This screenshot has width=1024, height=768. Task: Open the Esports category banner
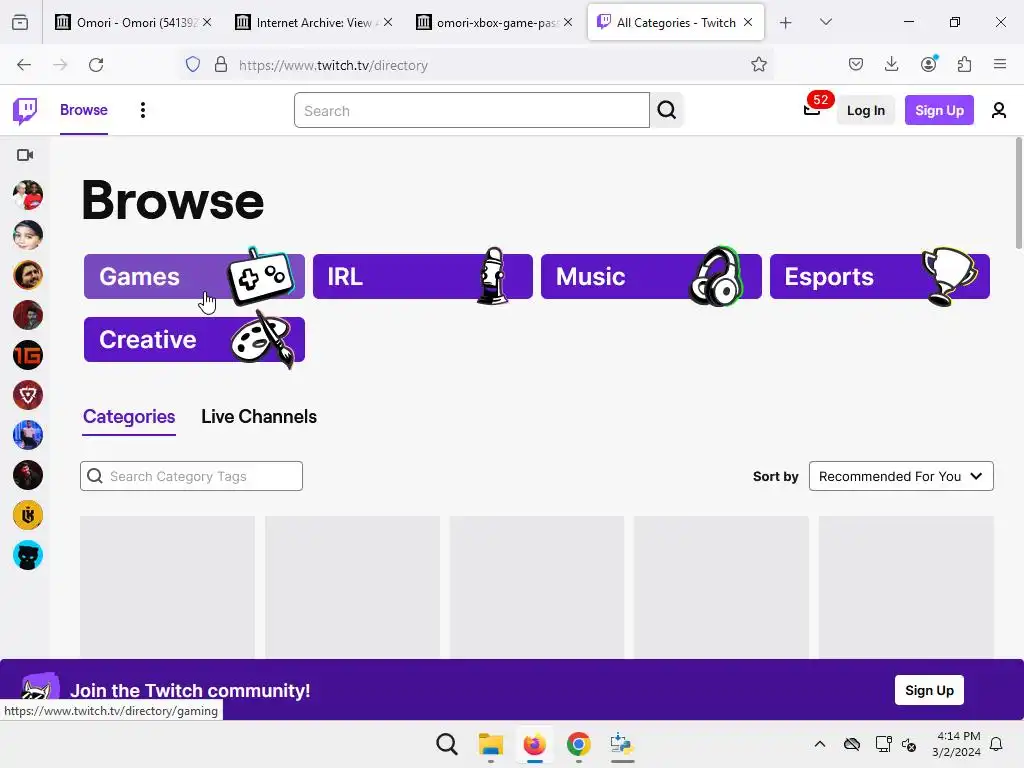[880, 276]
